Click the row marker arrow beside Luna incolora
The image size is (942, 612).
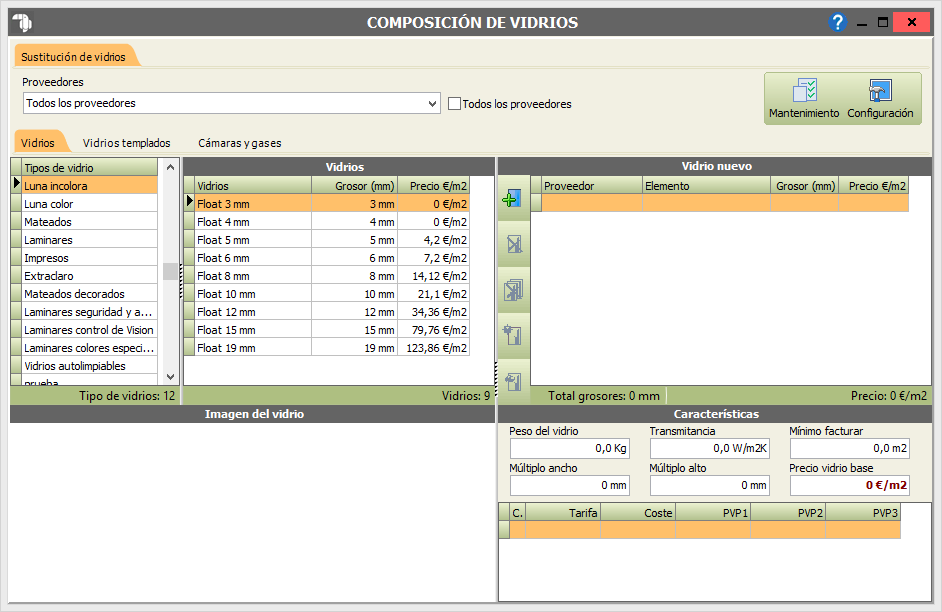(x=16, y=184)
